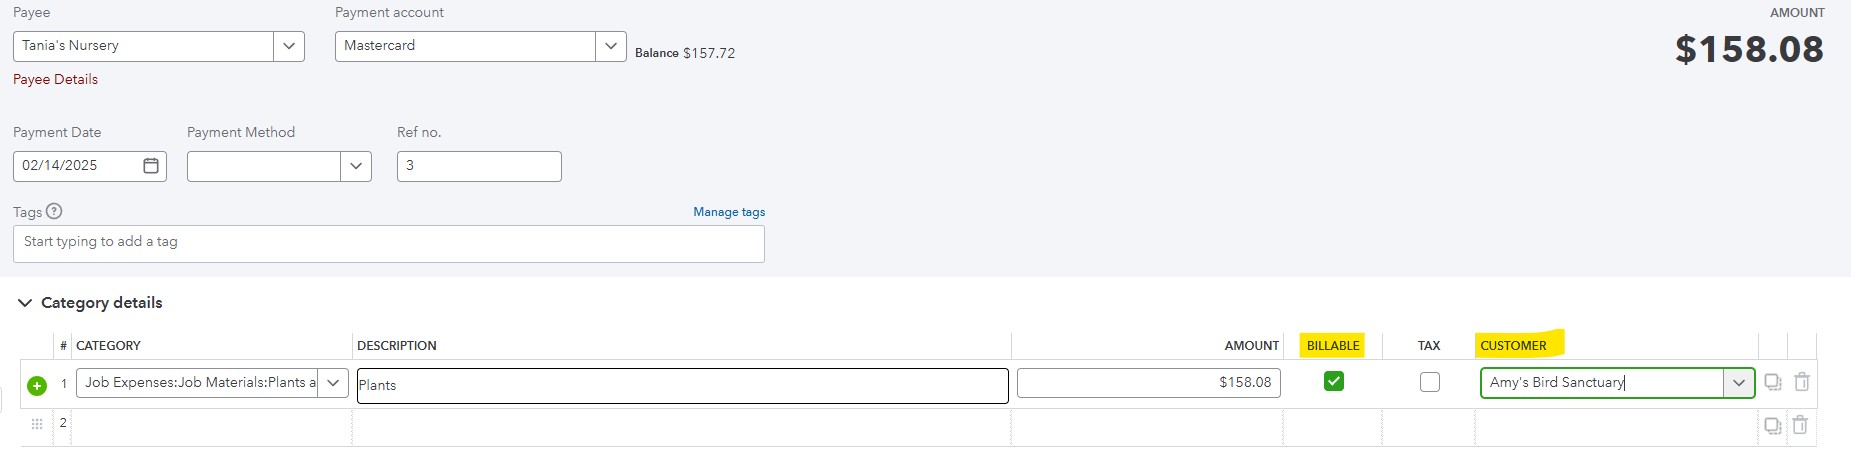Screen dimensions: 1851x449
Task: Delete line 1 with the trash icon
Action: [1802, 382]
